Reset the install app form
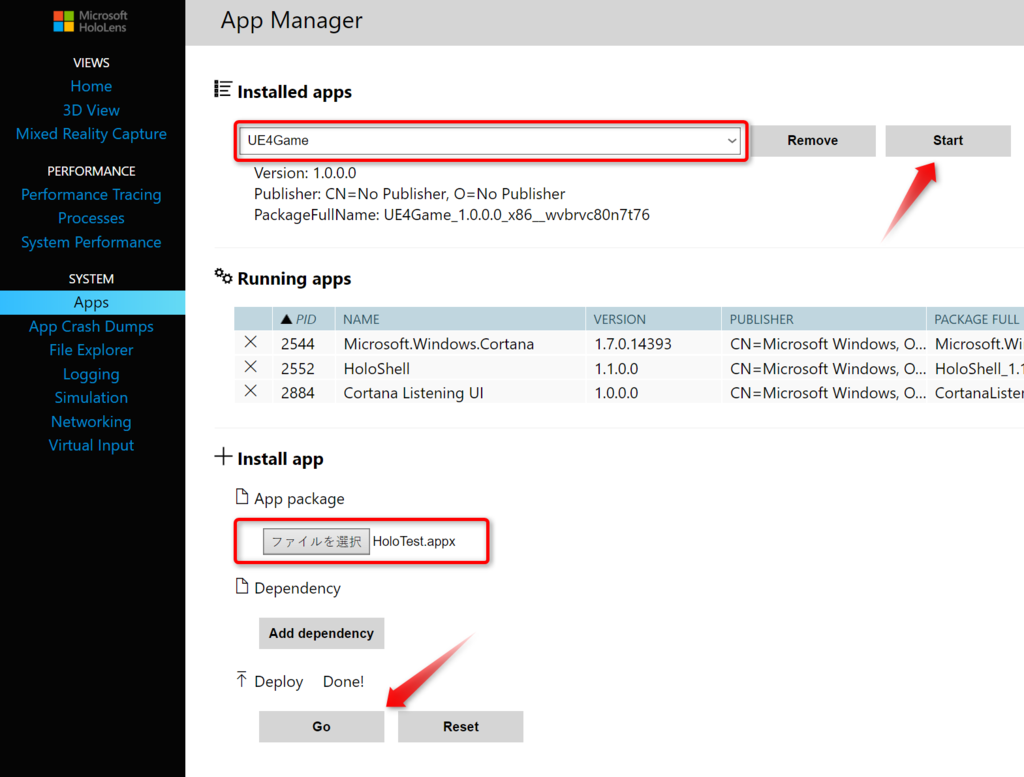 tap(460, 727)
